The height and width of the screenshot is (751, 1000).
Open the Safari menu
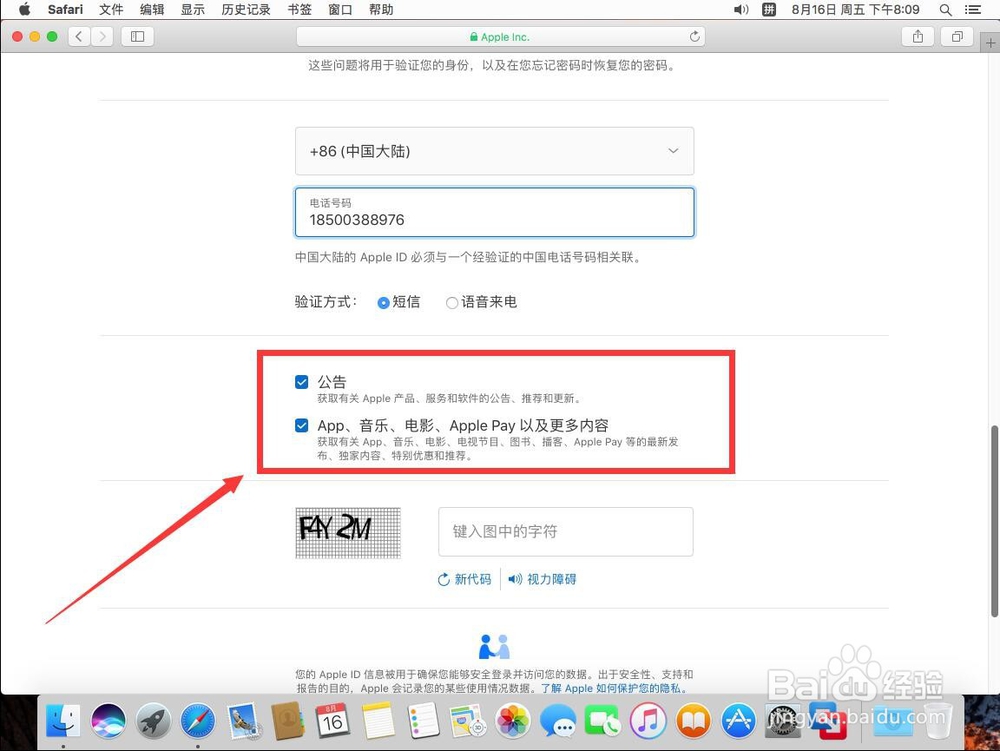coord(65,10)
